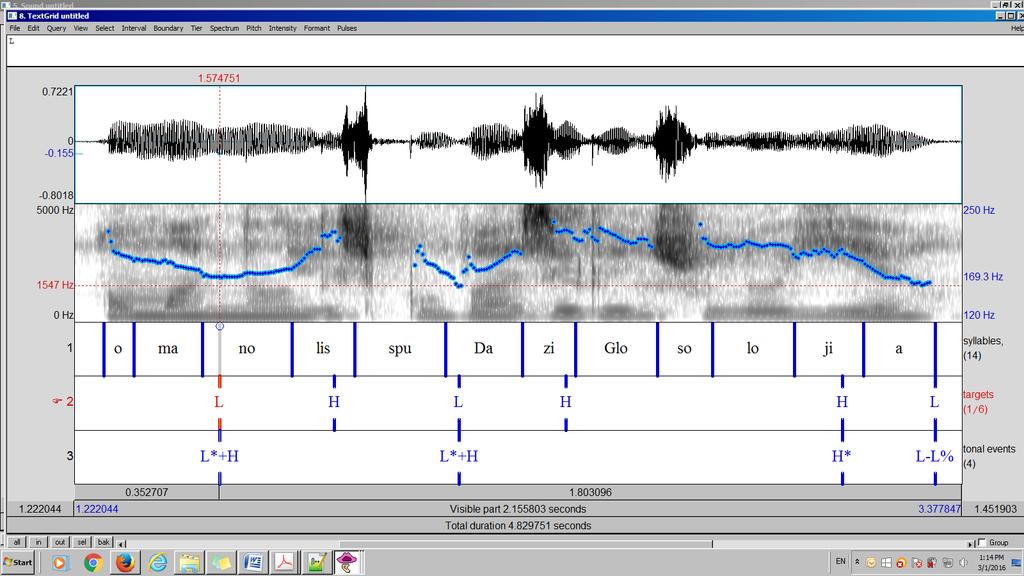Open the Formant menu

pyautogui.click(x=317, y=28)
